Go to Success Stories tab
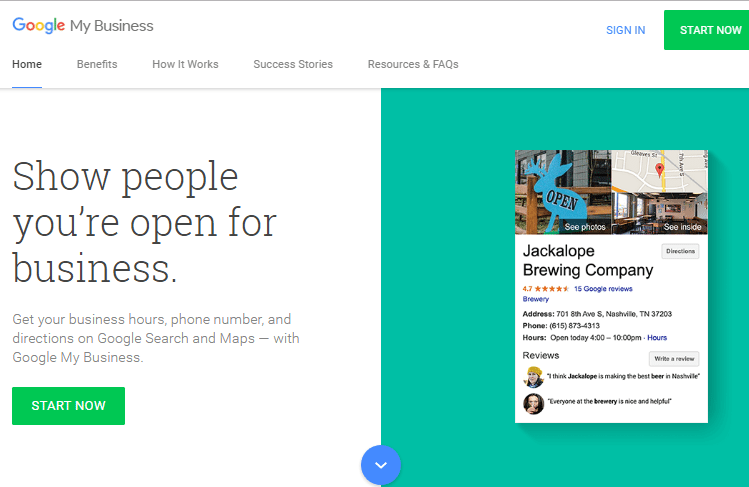The width and height of the screenshot is (749, 487). pyautogui.click(x=293, y=64)
